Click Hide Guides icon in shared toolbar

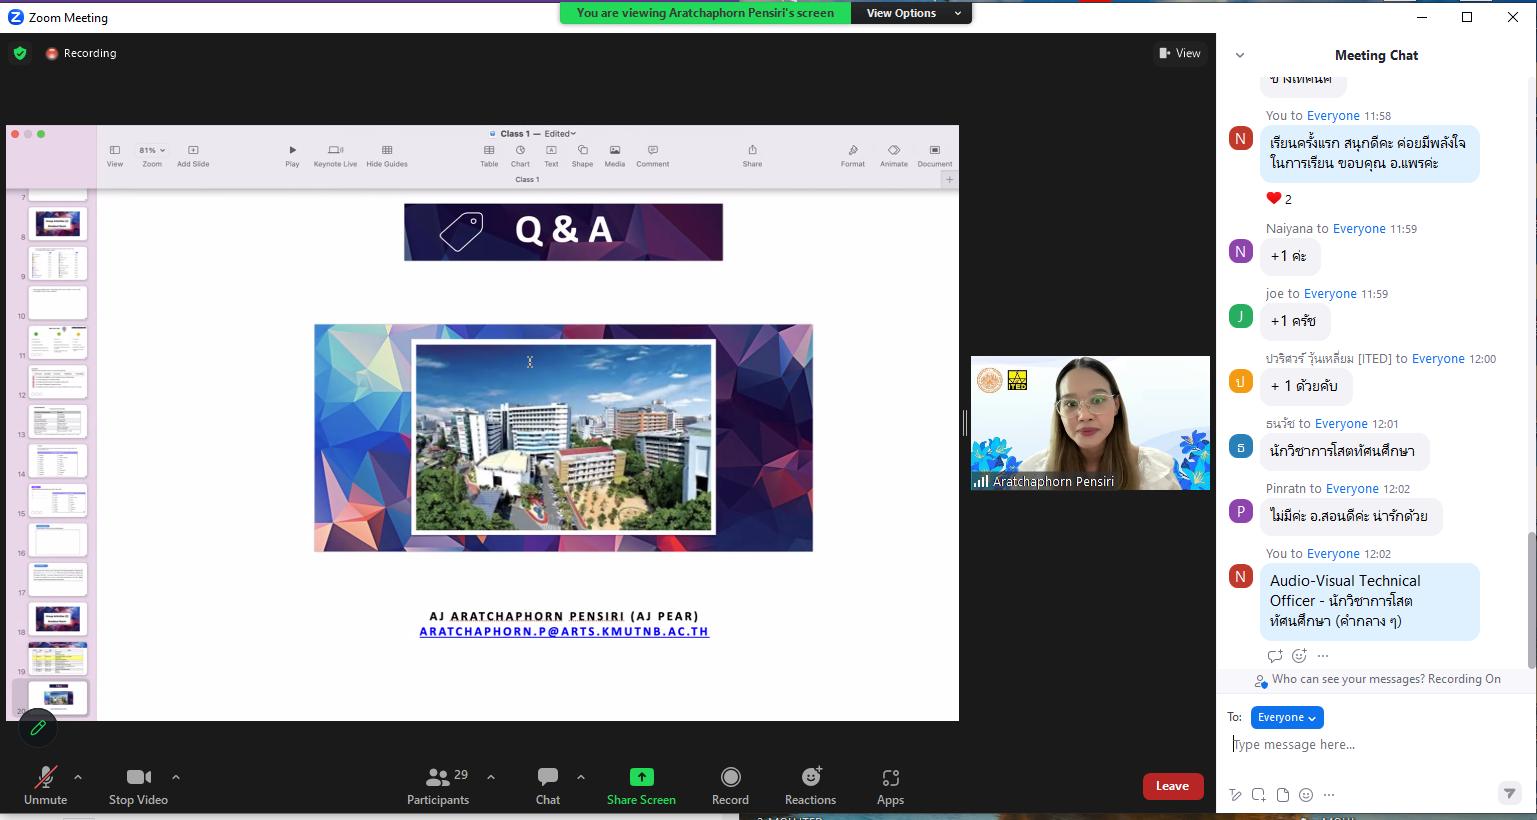[387, 156]
